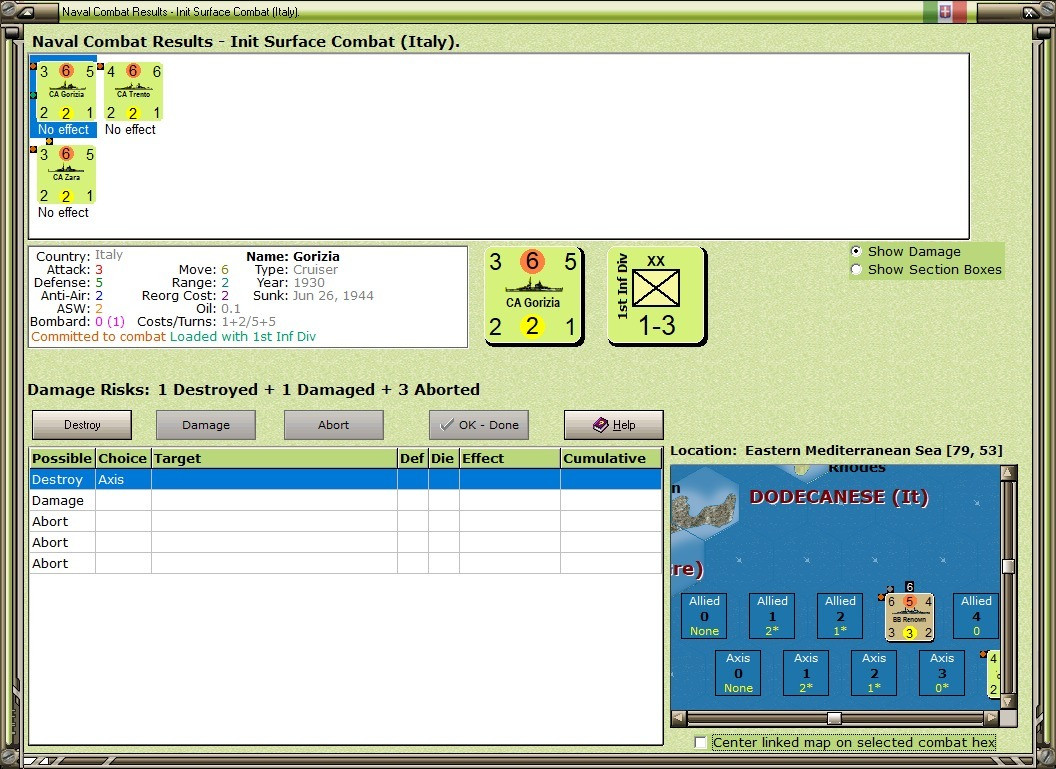Image resolution: width=1056 pixels, height=769 pixels.
Task: Select the second Abort row in table
Action: click(x=345, y=542)
